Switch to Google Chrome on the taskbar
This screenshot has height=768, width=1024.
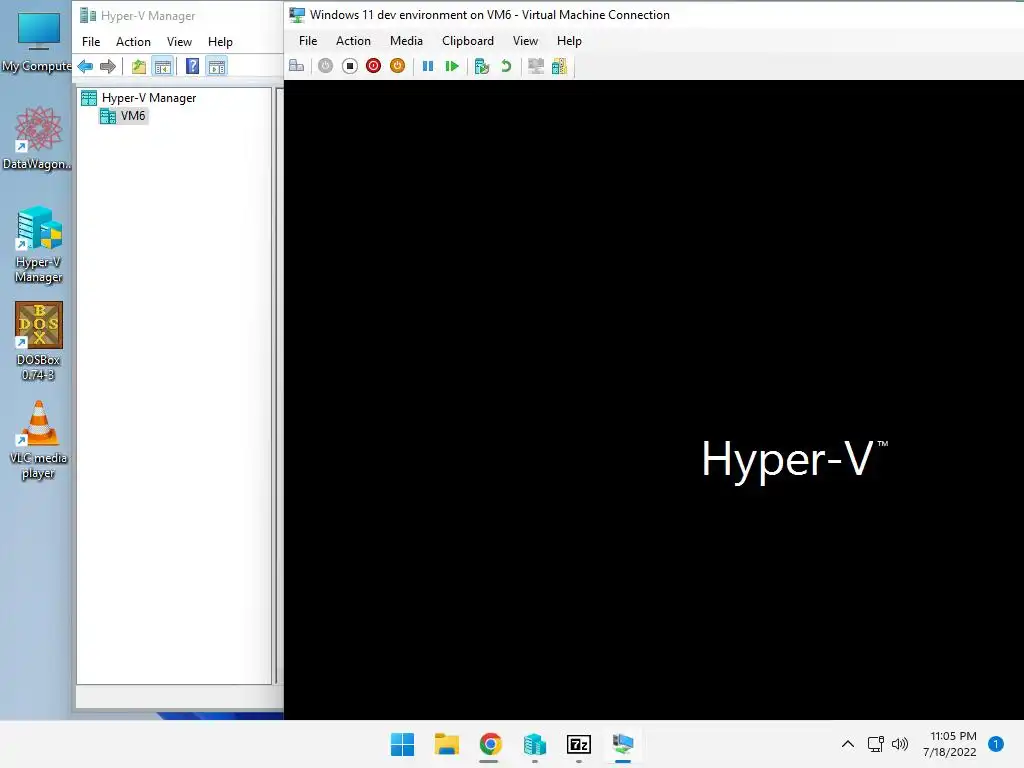click(x=490, y=744)
